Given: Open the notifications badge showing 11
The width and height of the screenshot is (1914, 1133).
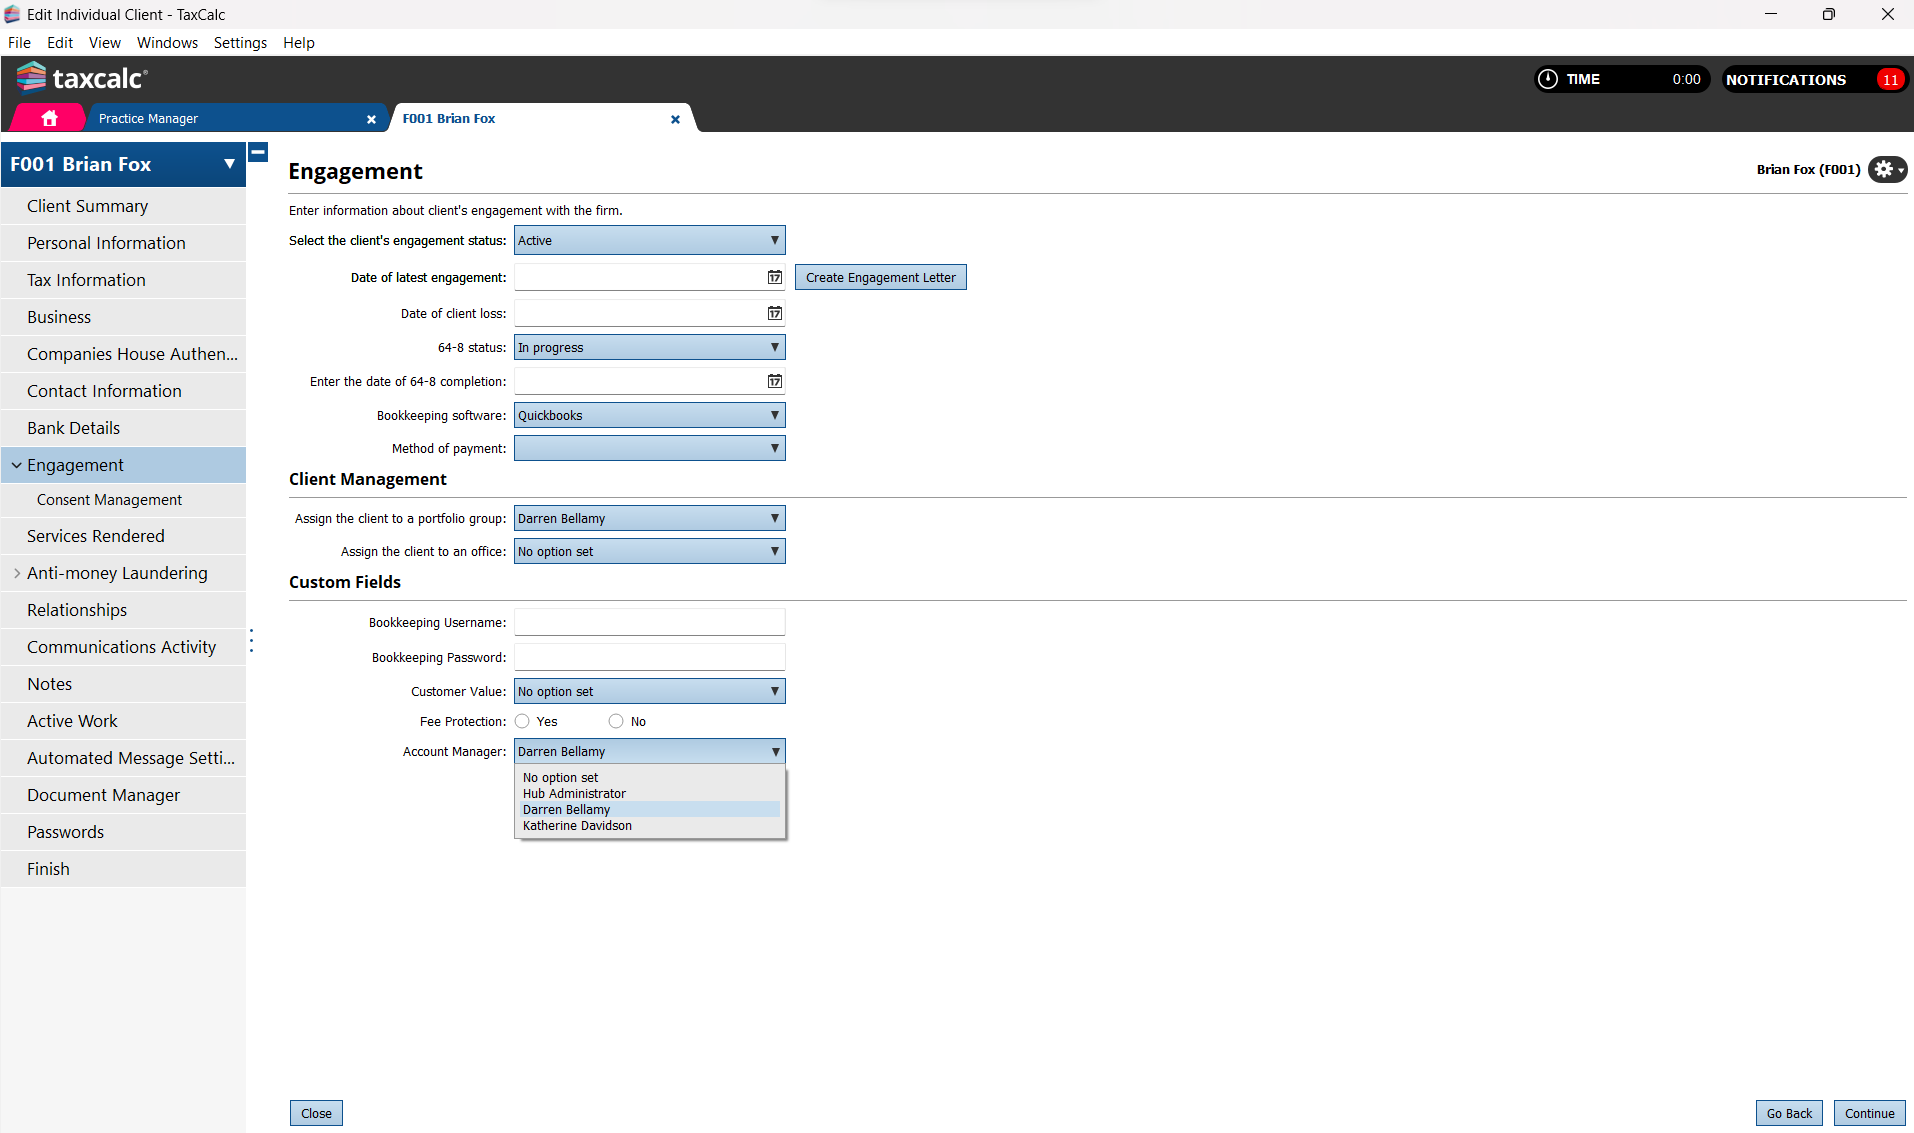Looking at the screenshot, I should [x=1889, y=80].
